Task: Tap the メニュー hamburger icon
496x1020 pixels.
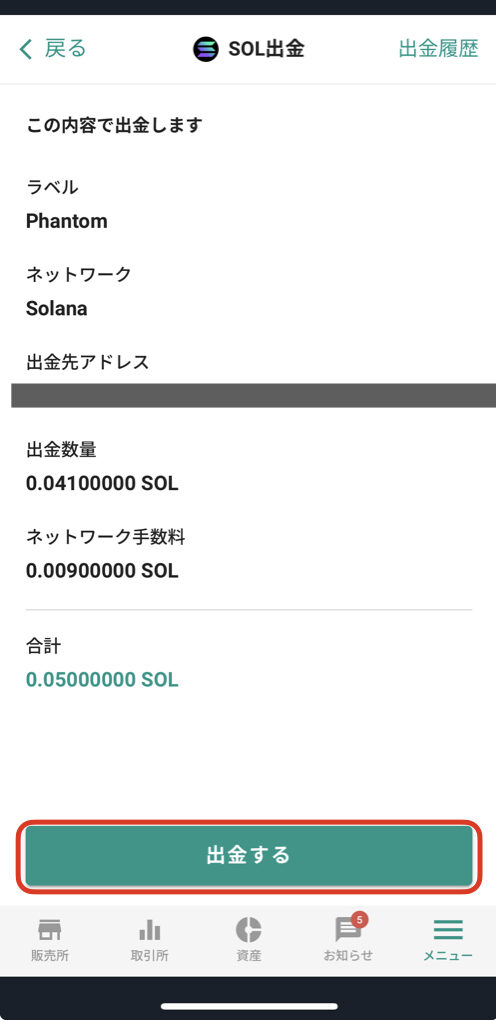Action: (x=448, y=930)
